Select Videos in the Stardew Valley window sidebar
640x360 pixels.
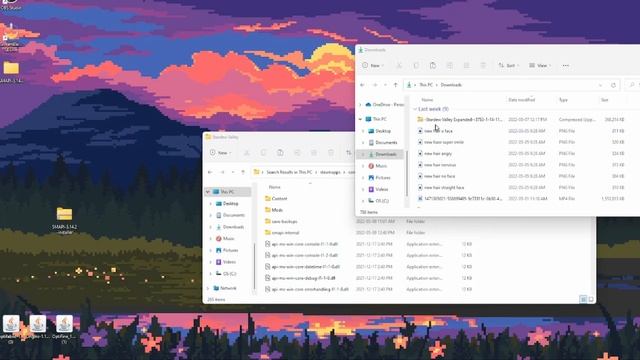[226, 262]
